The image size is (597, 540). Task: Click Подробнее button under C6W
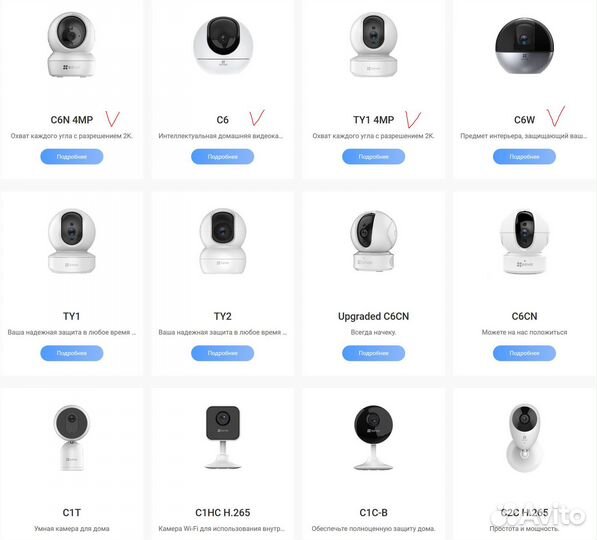point(524,157)
